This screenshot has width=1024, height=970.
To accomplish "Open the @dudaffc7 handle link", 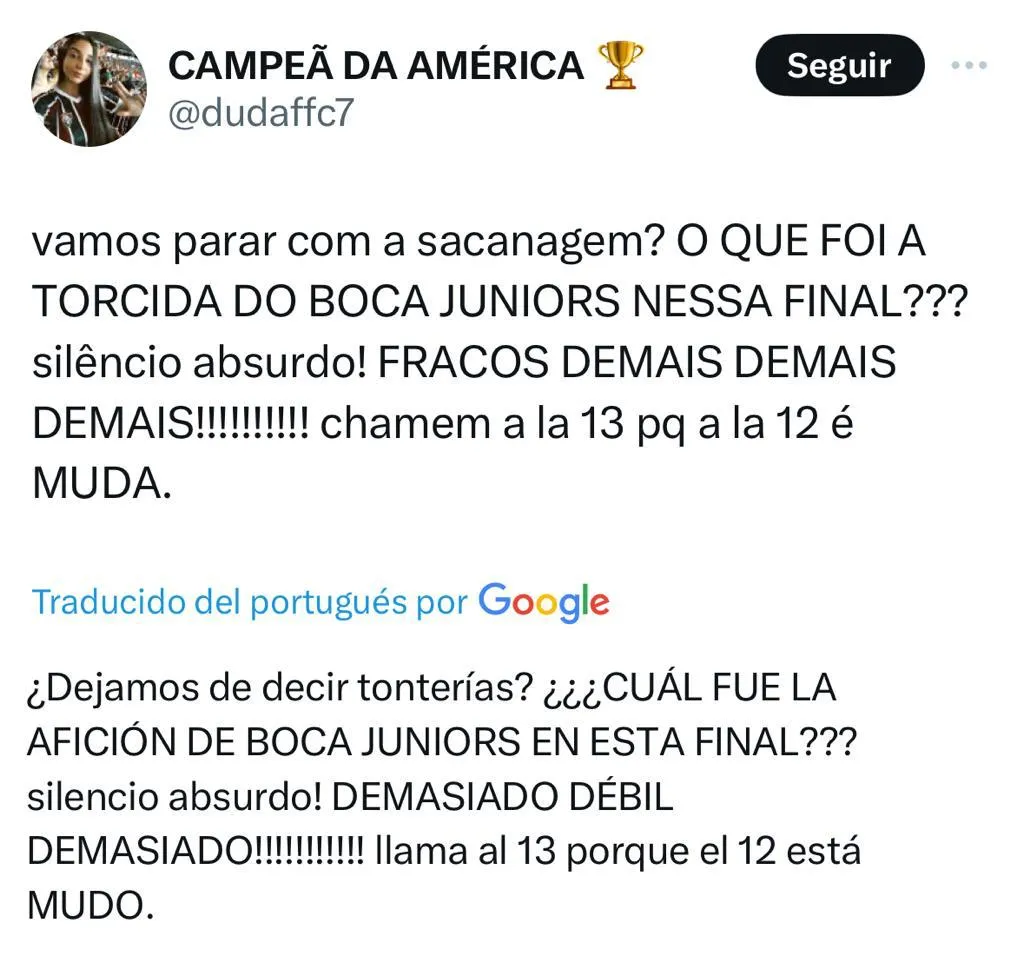I will pyautogui.click(x=260, y=112).
